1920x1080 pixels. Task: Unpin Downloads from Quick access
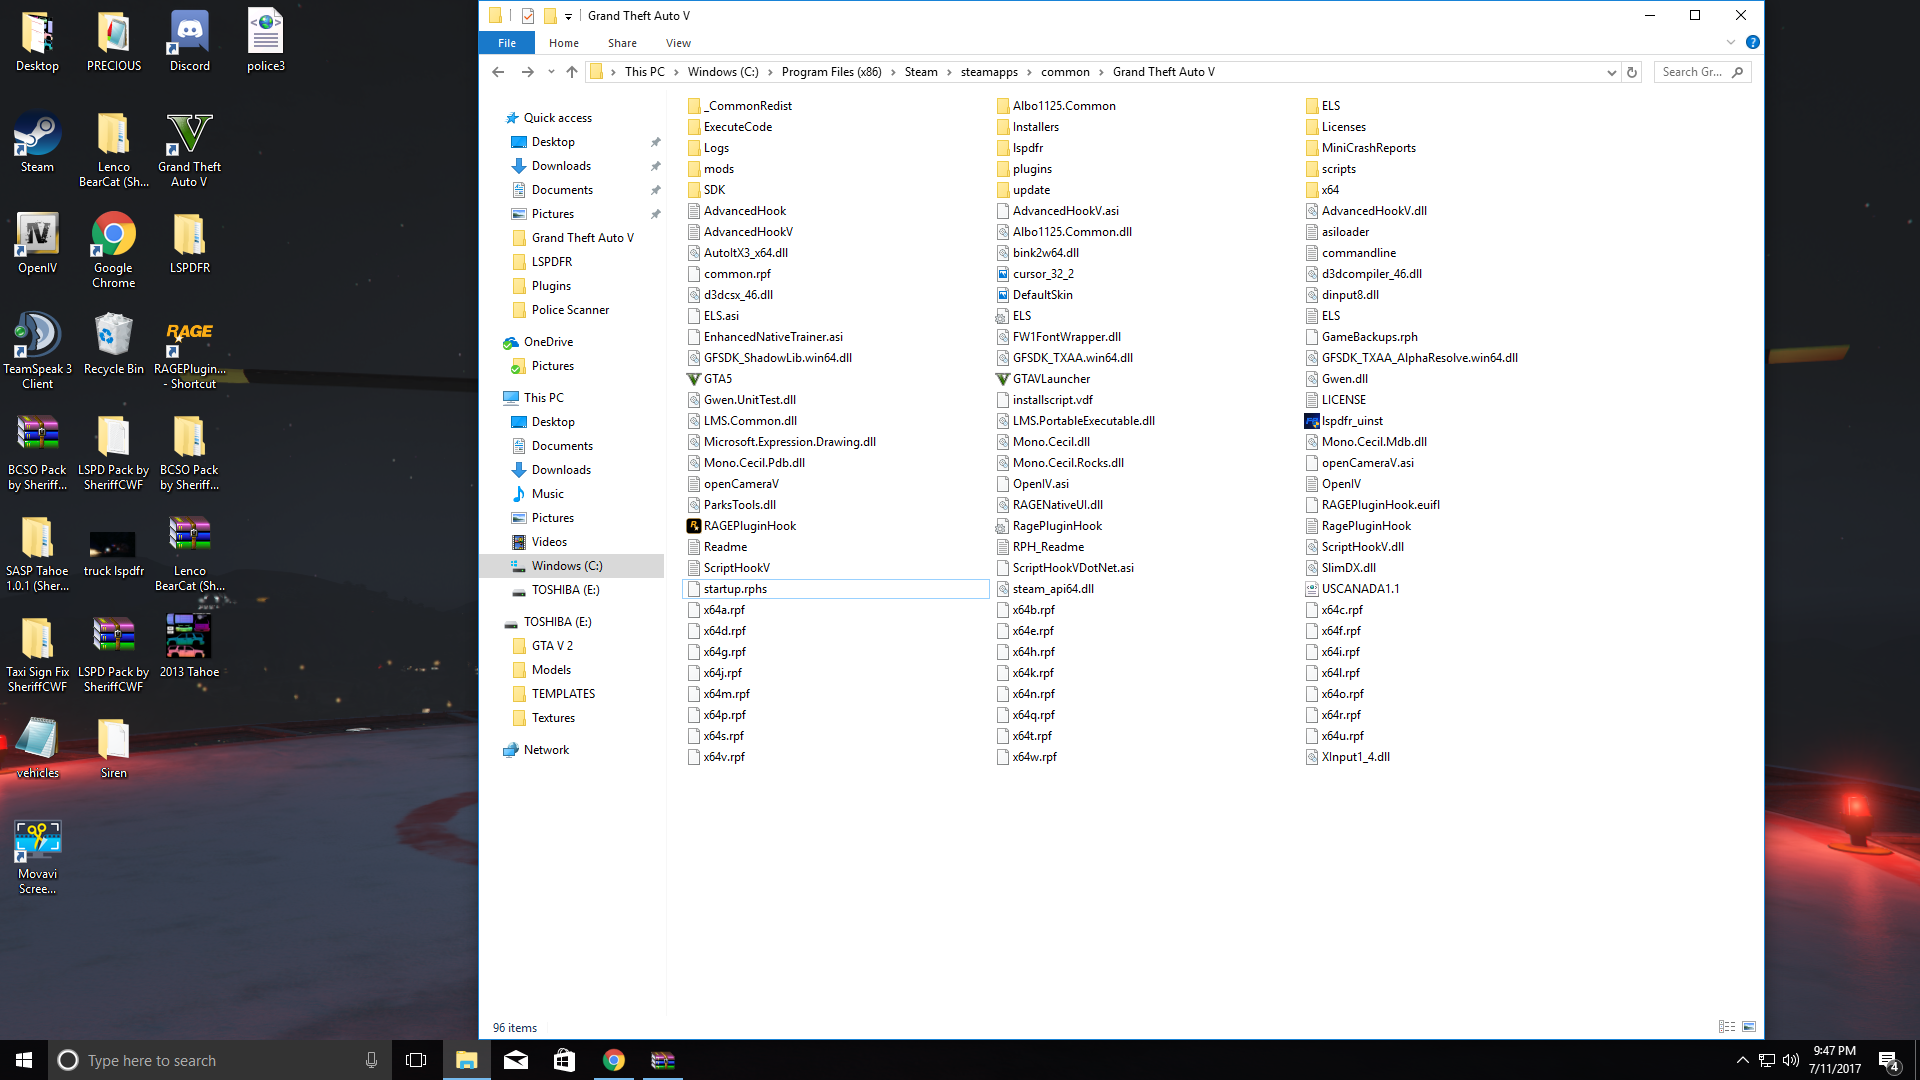point(656,166)
